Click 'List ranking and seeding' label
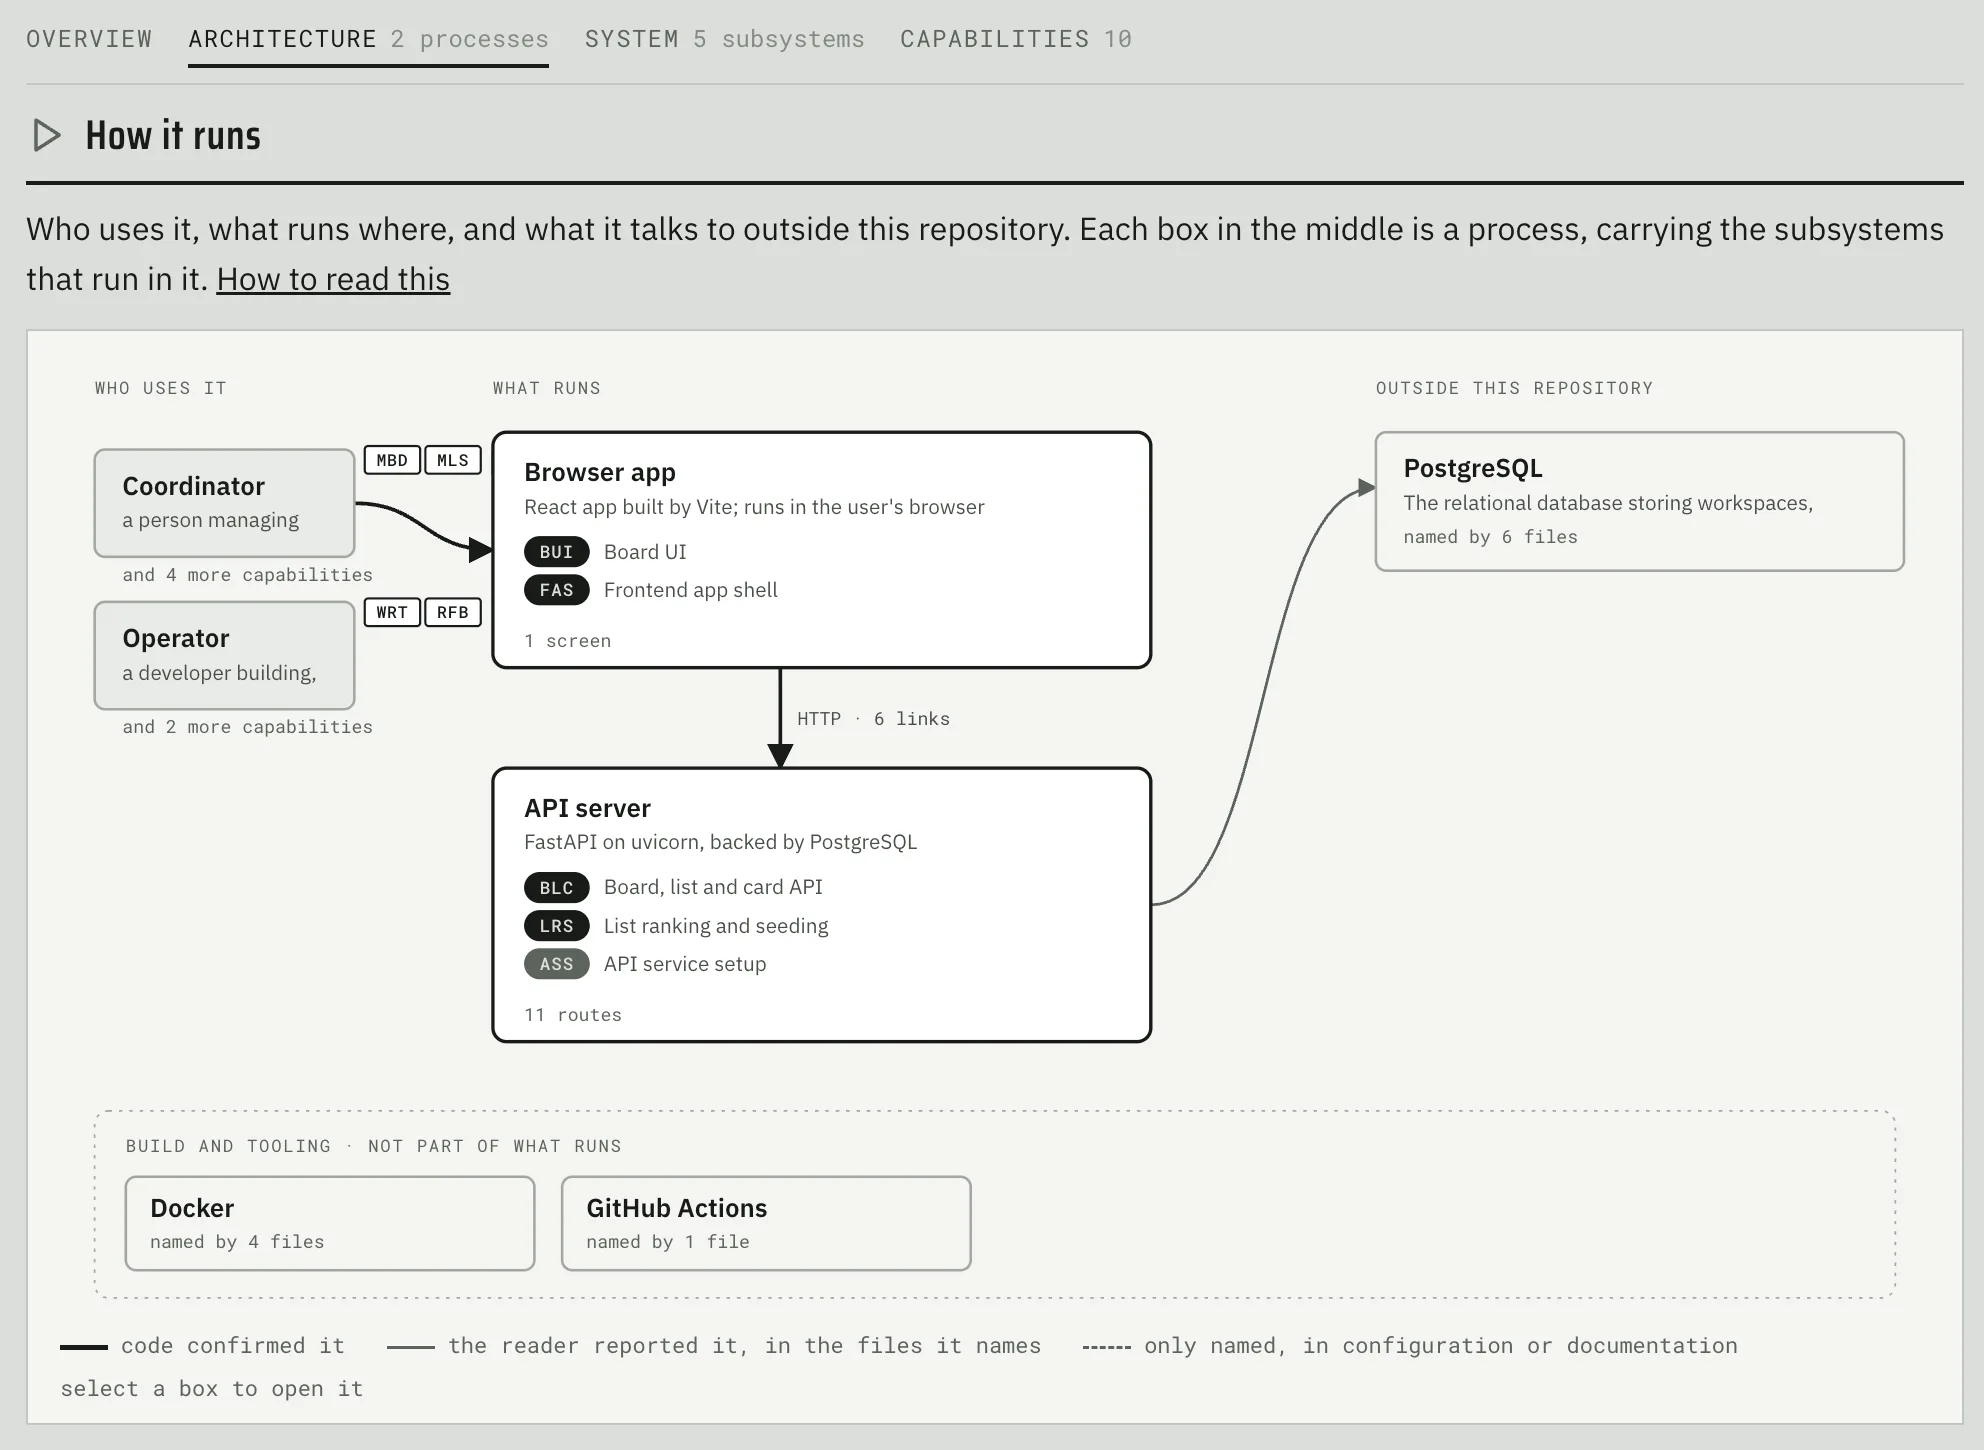The width and height of the screenshot is (1984, 1450). click(716, 926)
